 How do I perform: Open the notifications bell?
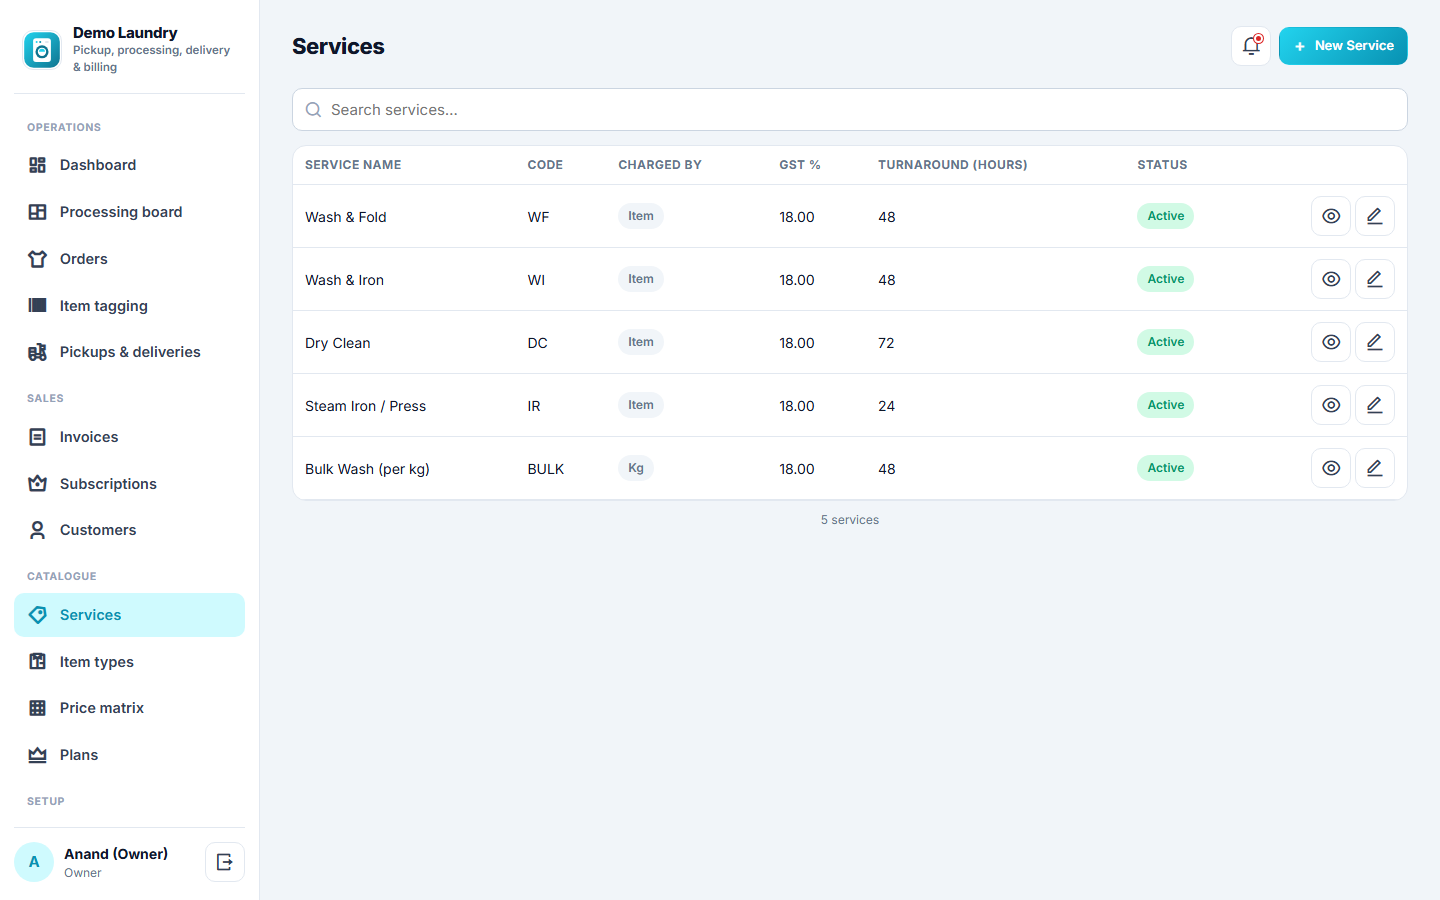(x=1251, y=46)
